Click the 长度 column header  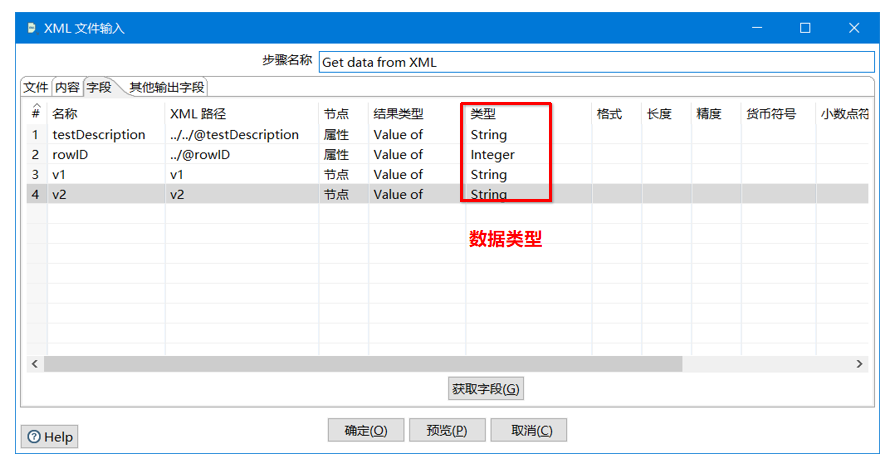pyautogui.click(x=667, y=114)
